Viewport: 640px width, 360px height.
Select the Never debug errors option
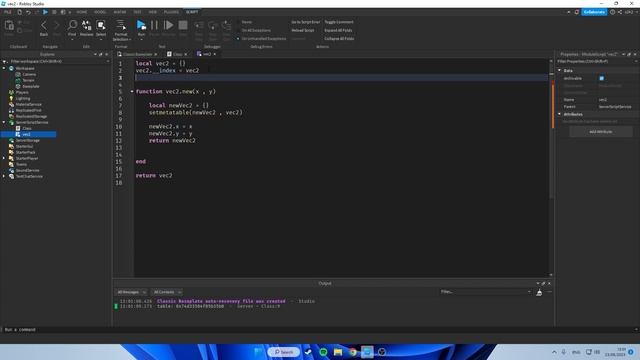[x=247, y=22]
